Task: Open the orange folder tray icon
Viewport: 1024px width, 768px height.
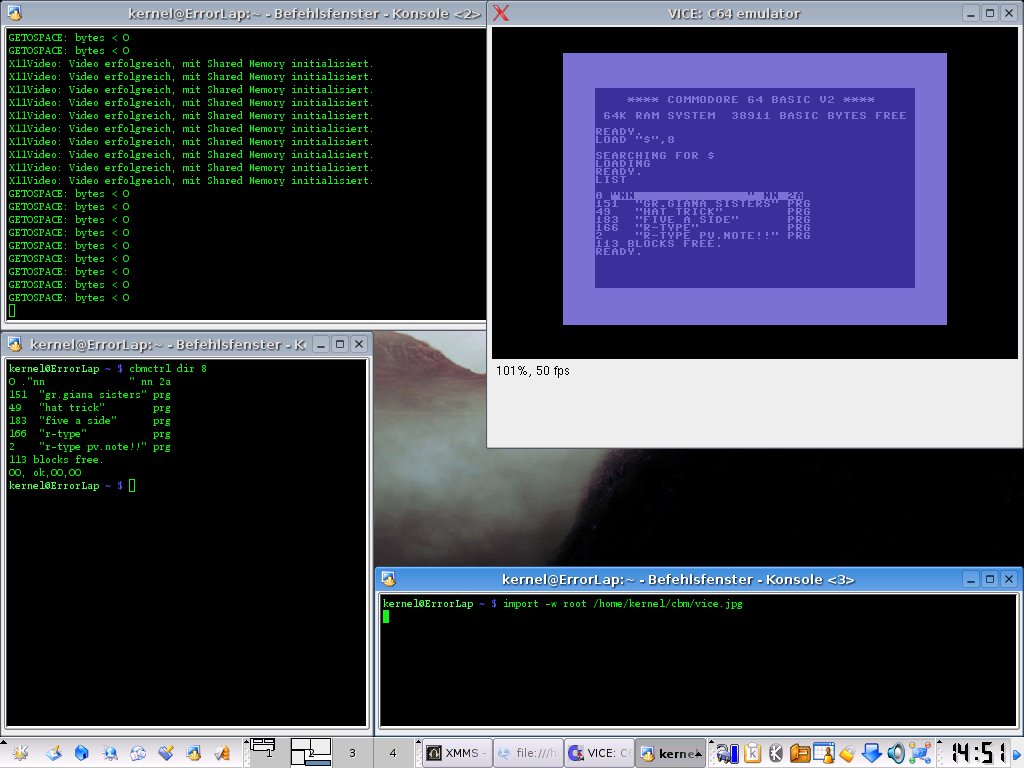Action: click(799, 753)
